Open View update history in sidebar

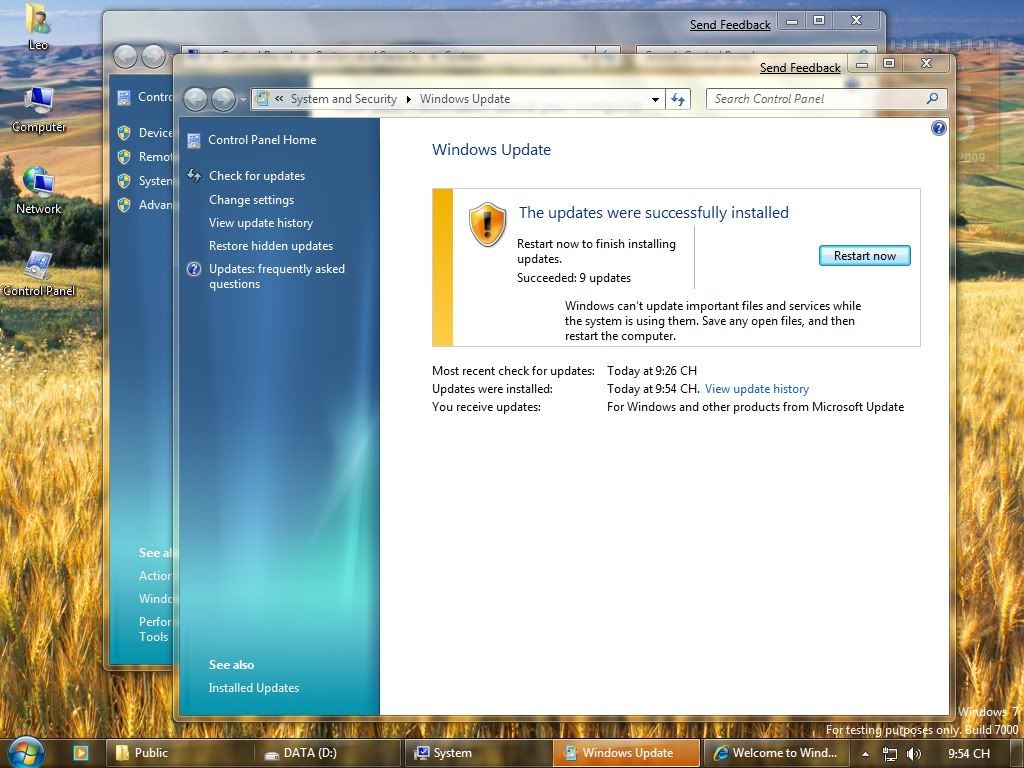[x=261, y=223]
